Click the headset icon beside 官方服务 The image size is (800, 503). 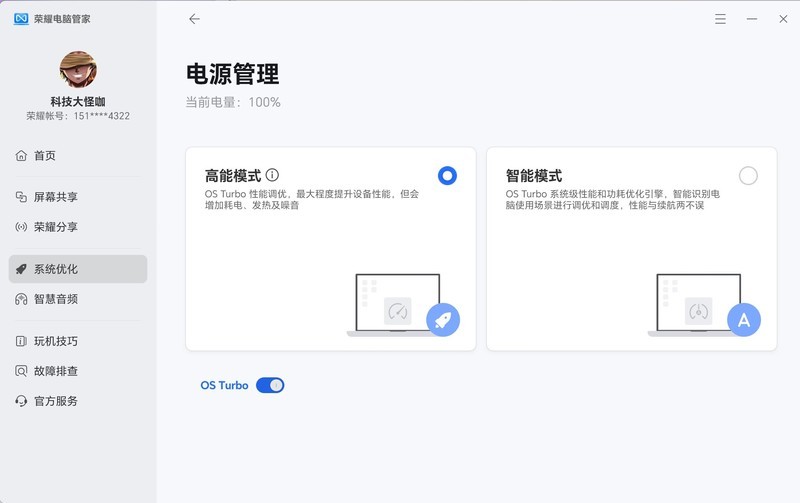pos(21,401)
